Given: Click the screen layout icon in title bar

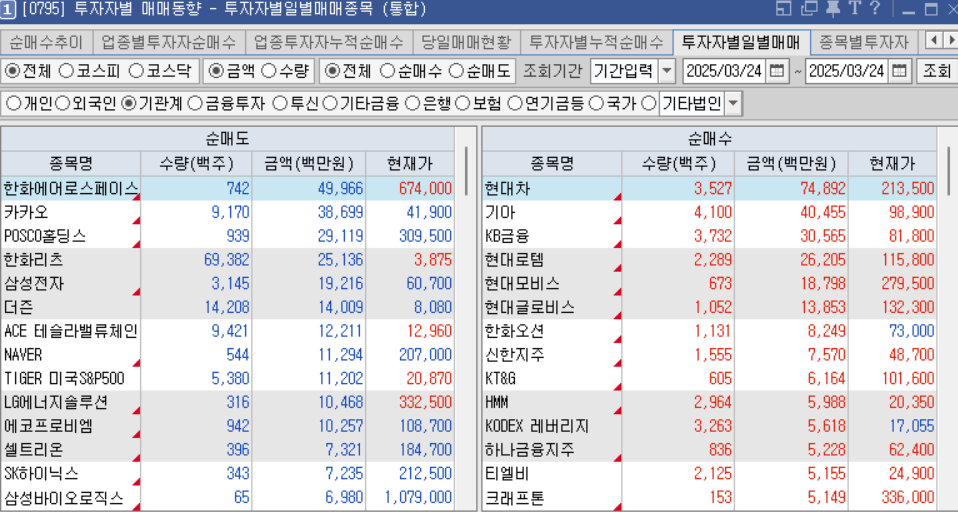Looking at the screenshot, I should 784,9.
